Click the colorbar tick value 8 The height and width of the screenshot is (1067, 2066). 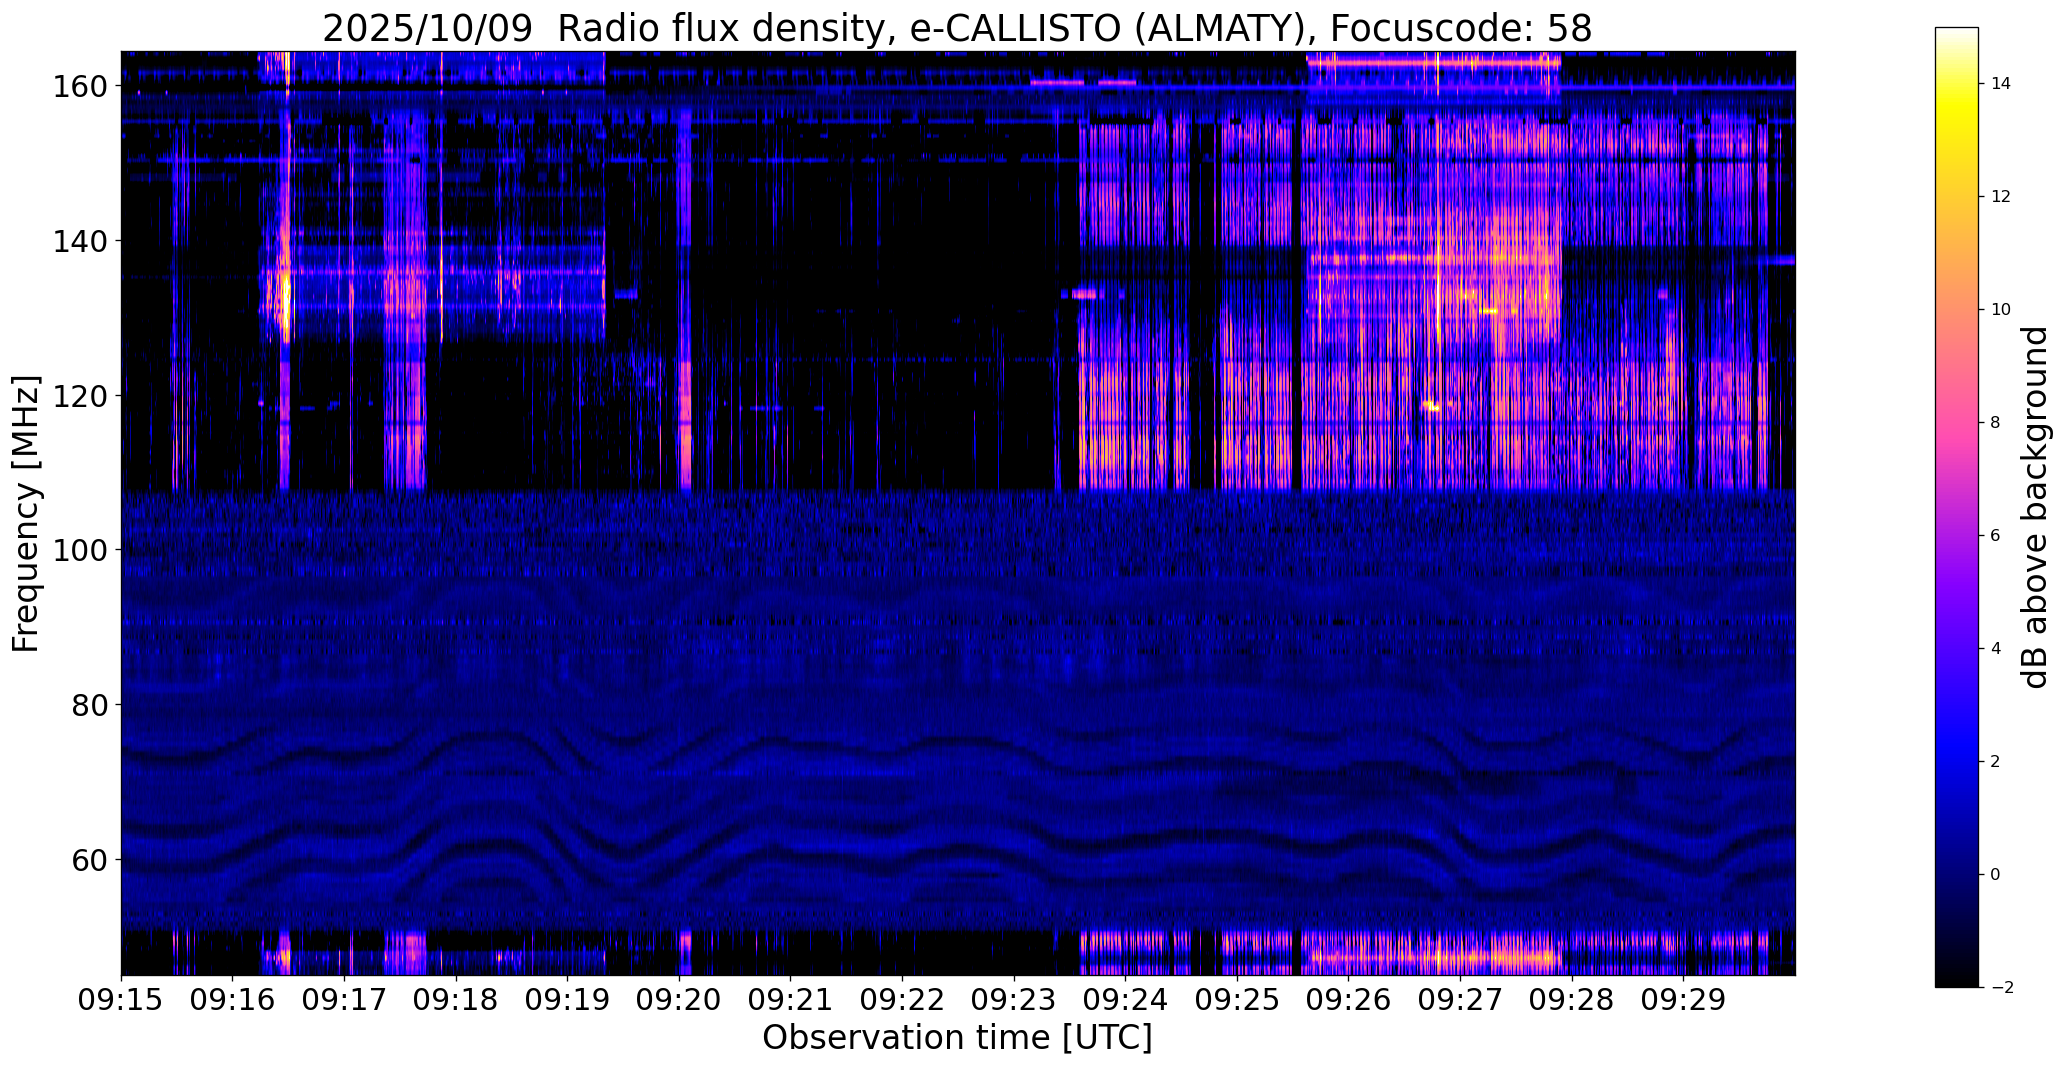tap(1996, 423)
